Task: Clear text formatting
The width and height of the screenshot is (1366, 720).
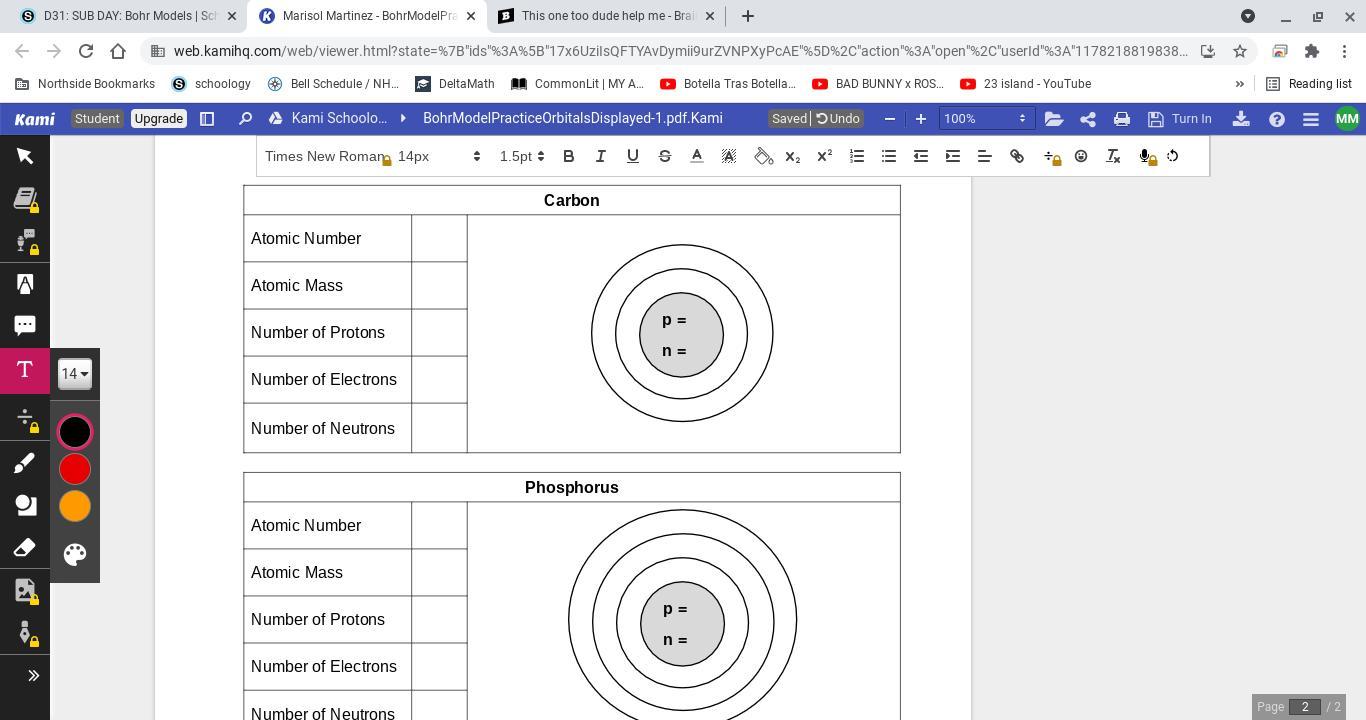Action: tap(1112, 156)
